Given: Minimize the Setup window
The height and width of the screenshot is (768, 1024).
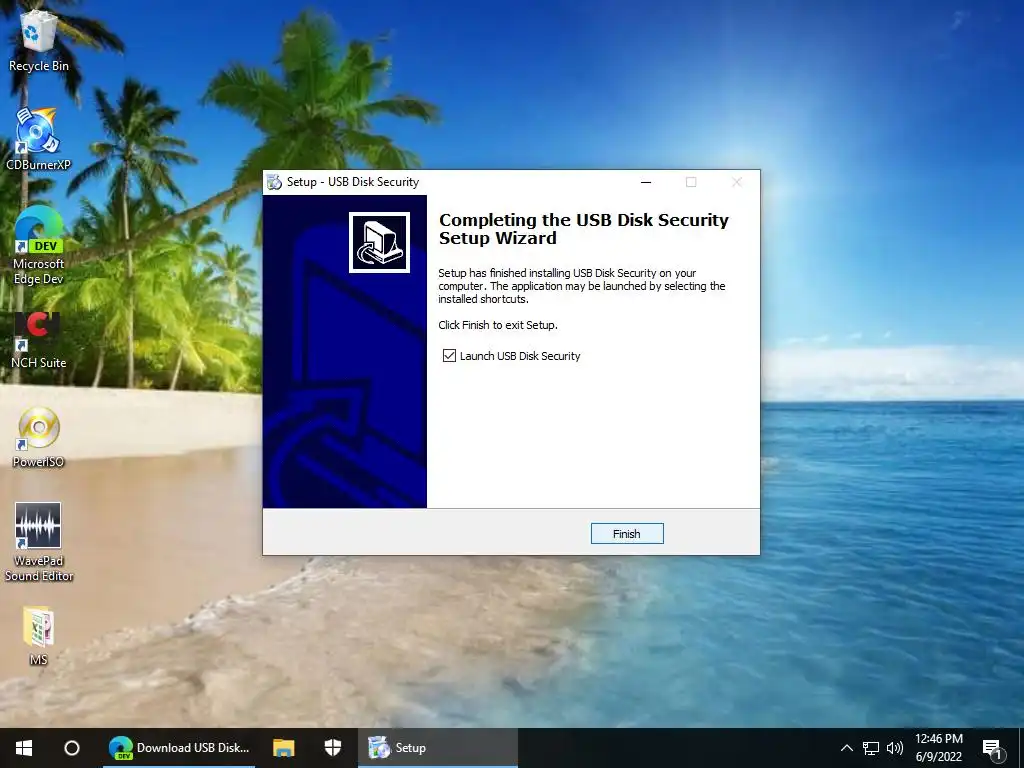Looking at the screenshot, I should tap(646, 182).
